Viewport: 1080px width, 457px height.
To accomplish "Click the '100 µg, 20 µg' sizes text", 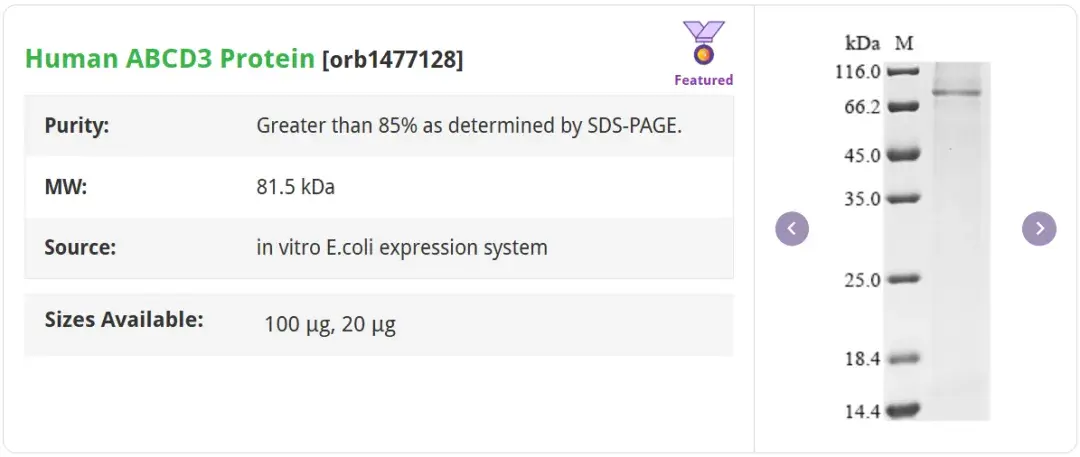I will coord(330,324).
